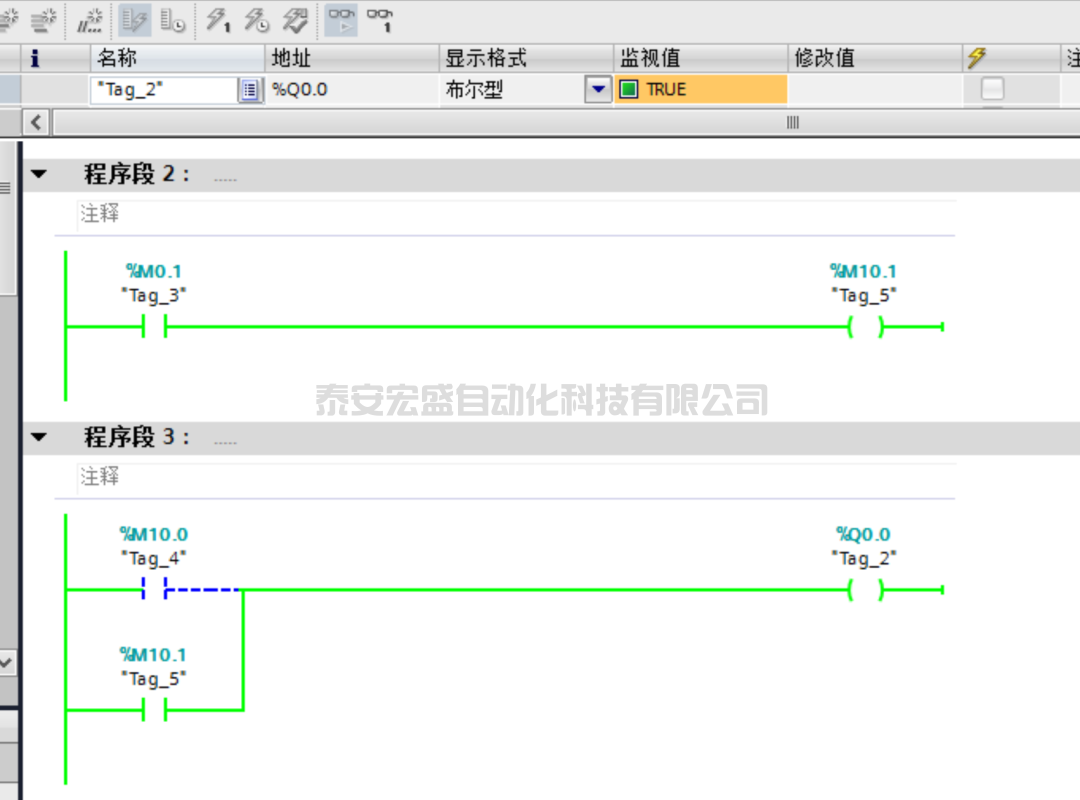Click modify with trigger lightning-clock icon
Viewport: 1080px width, 800px height.
pos(256,19)
